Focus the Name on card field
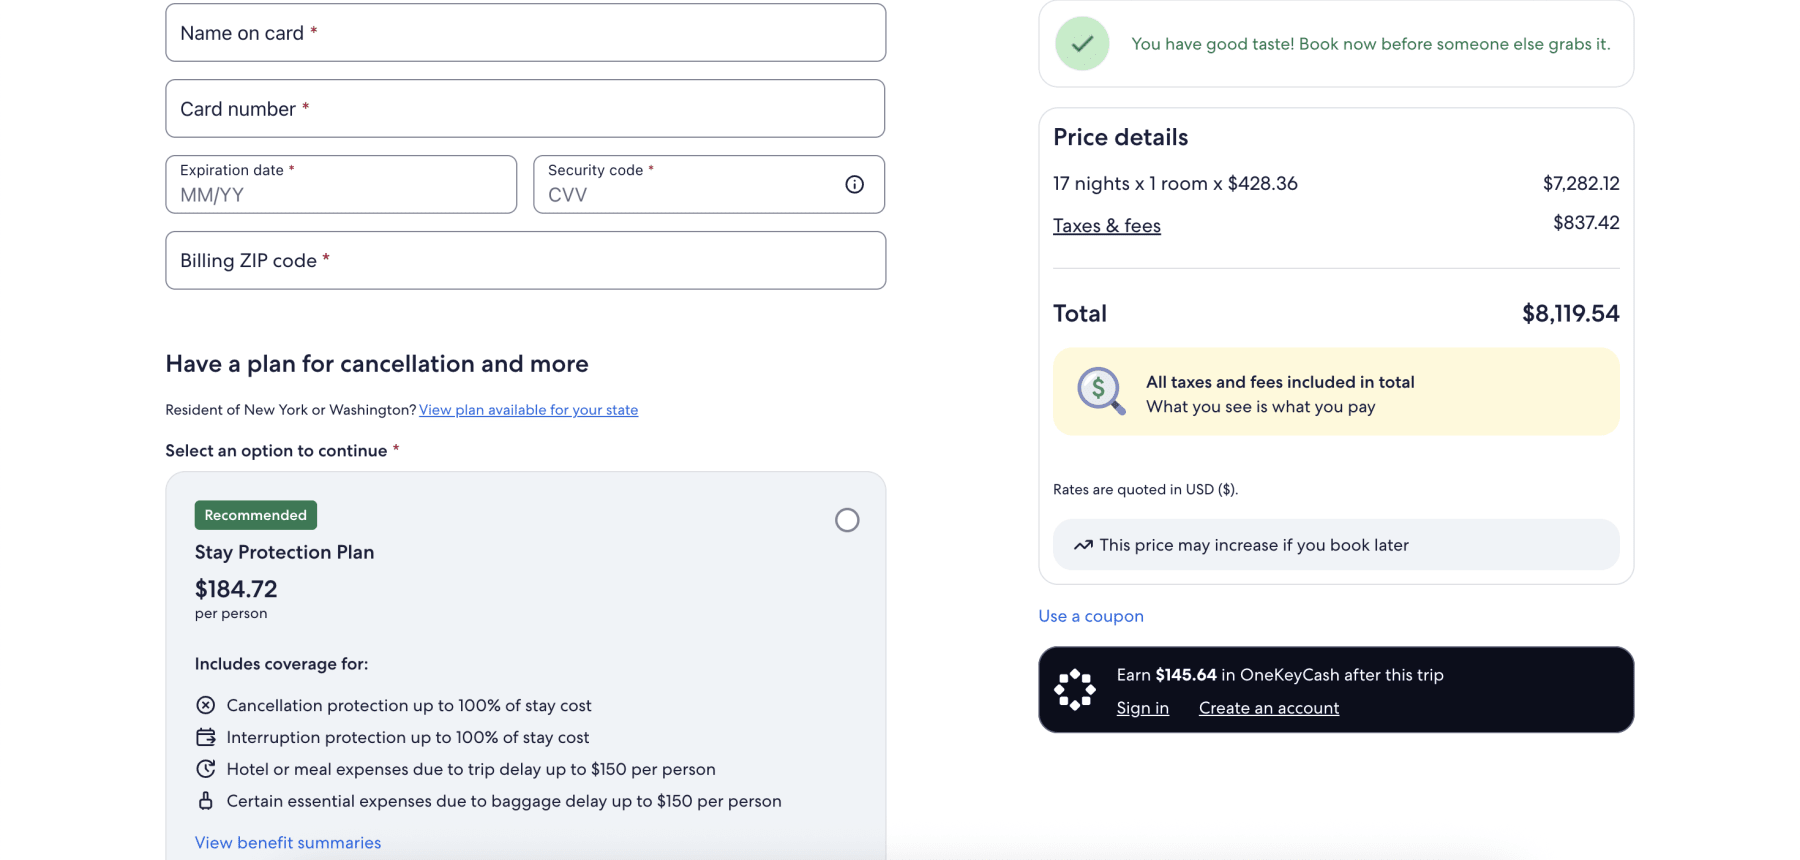This screenshot has width=1800, height=860. [x=525, y=33]
